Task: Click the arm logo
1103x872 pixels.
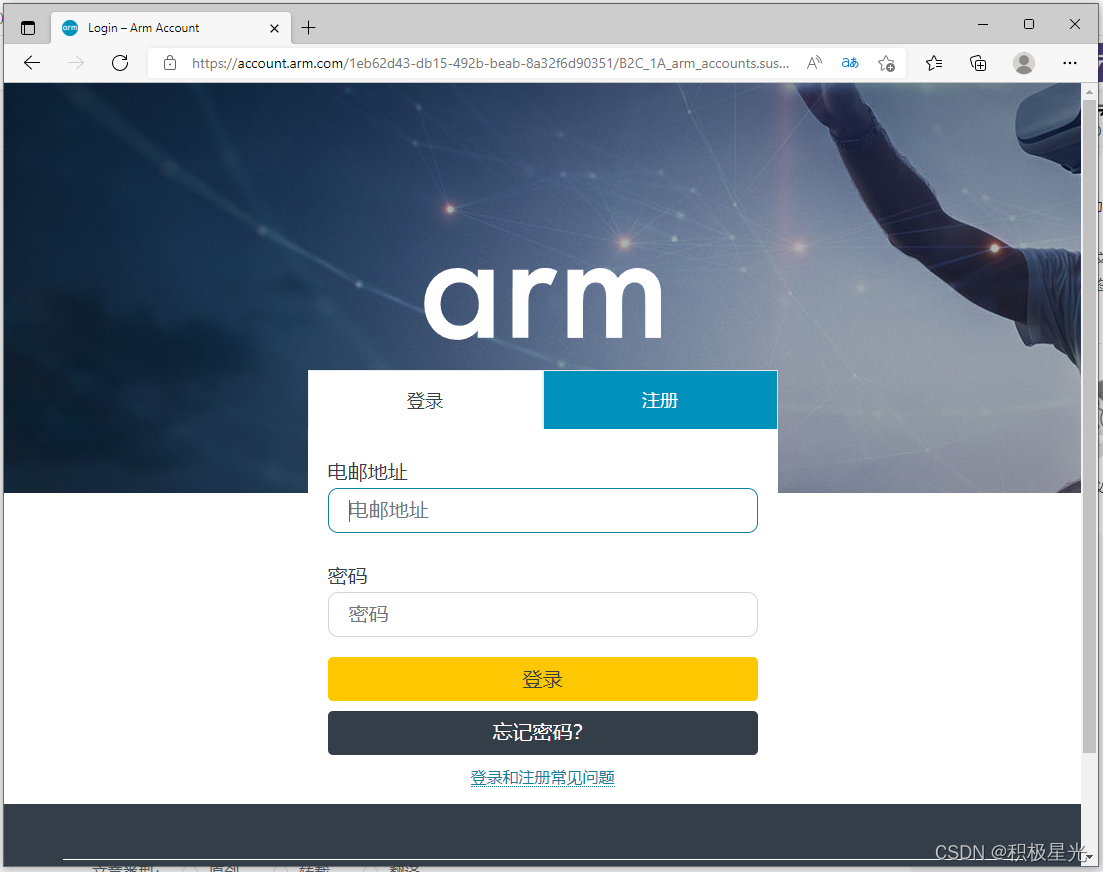Action: (x=542, y=303)
